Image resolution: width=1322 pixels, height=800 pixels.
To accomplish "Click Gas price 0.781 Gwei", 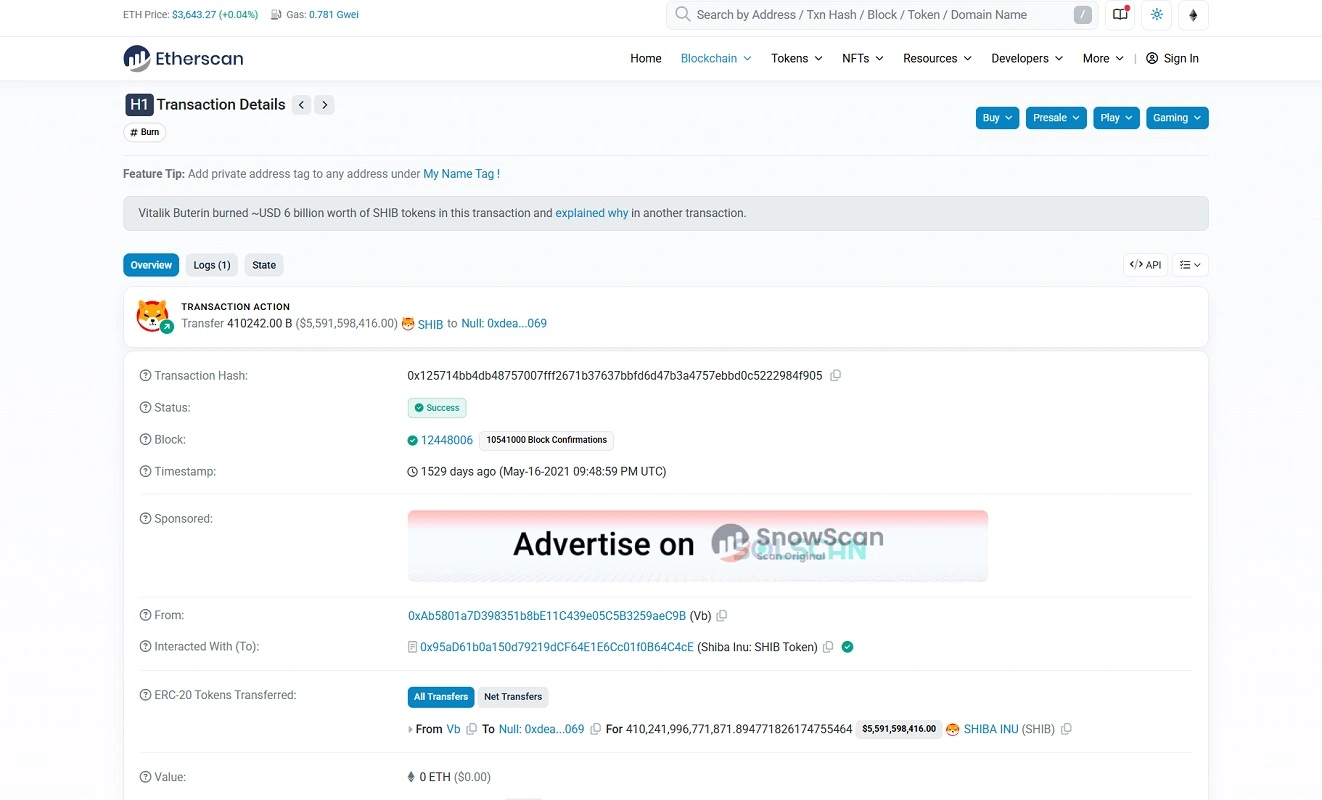I will click(x=334, y=15).
